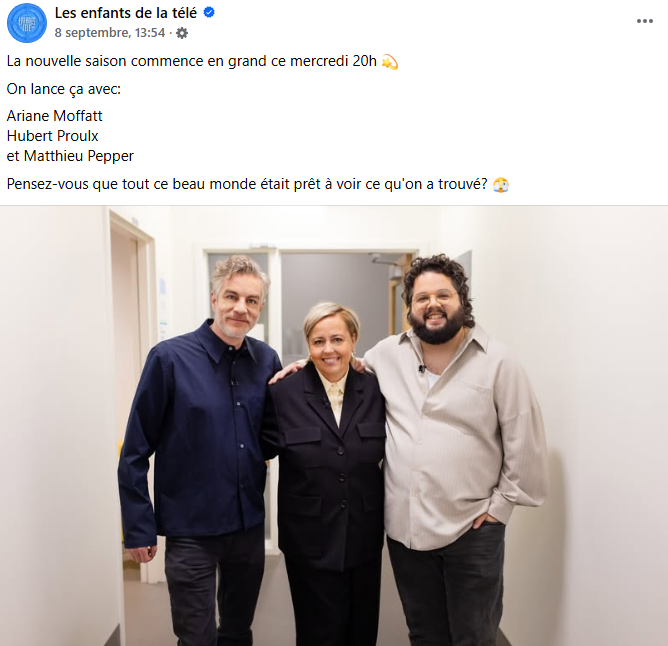
Task: Click the name Matthieu Pepper in the post
Action: click(78, 156)
